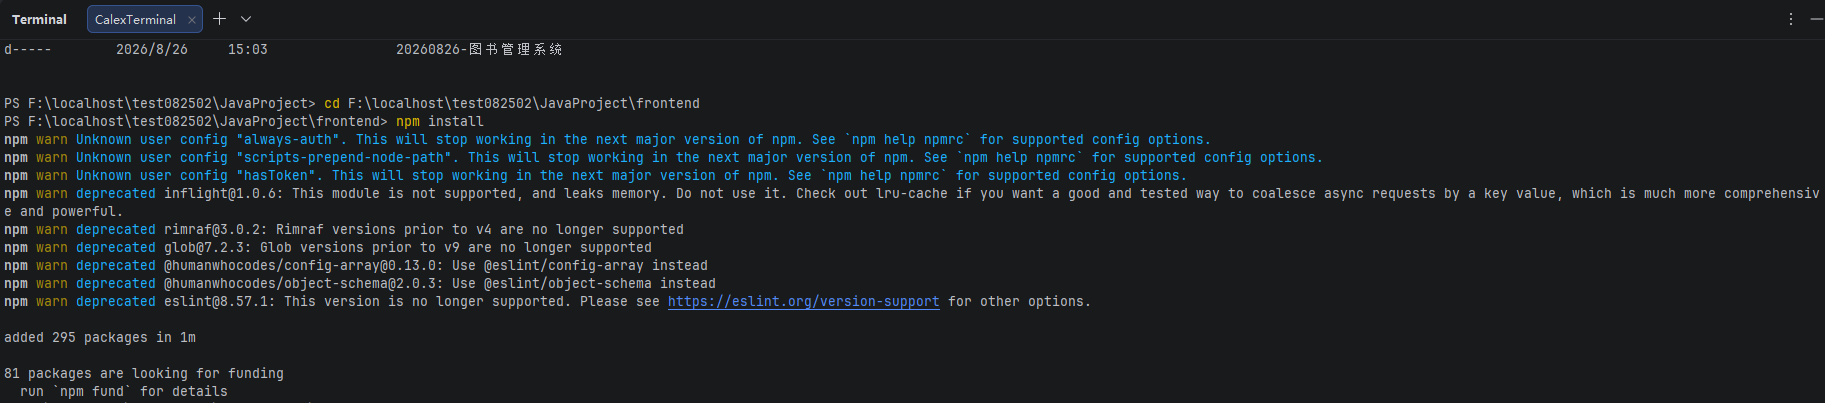The image size is (1825, 403).
Task: Select the CalexTerminal tab
Action: click(135, 19)
